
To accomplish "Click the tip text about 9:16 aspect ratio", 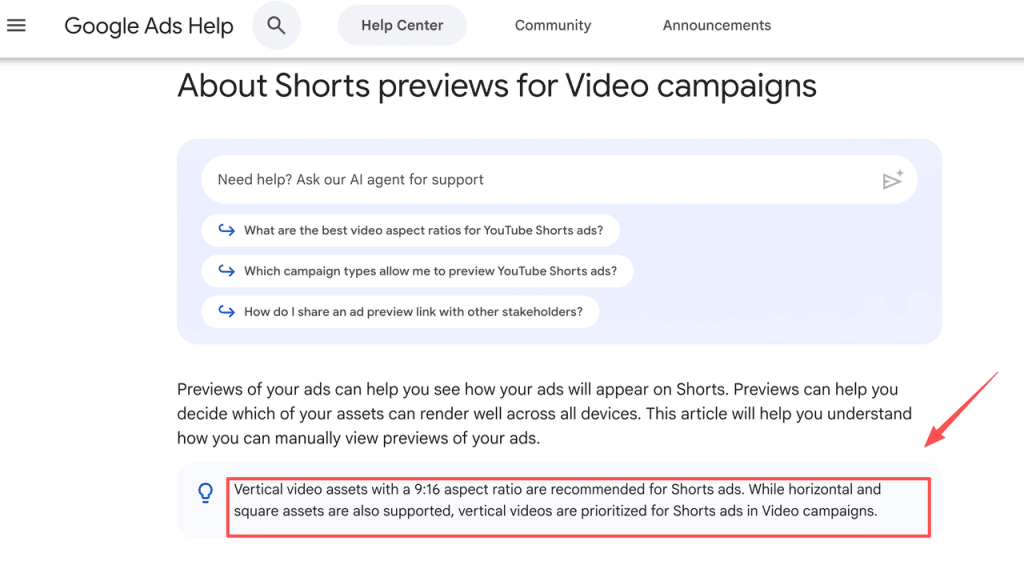I will pyautogui.click(x=557, y=500).
